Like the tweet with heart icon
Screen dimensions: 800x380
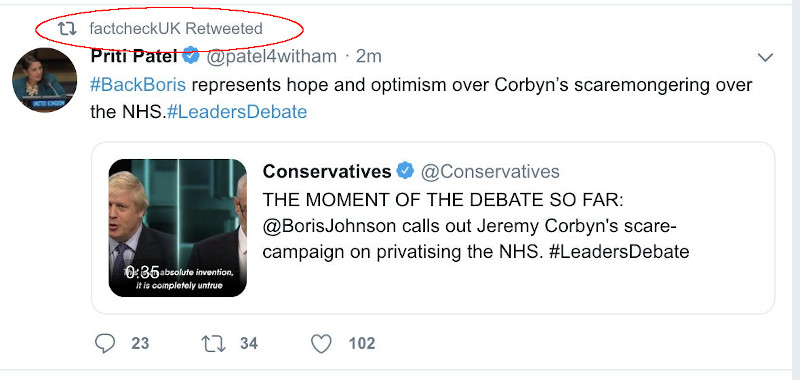321,344
